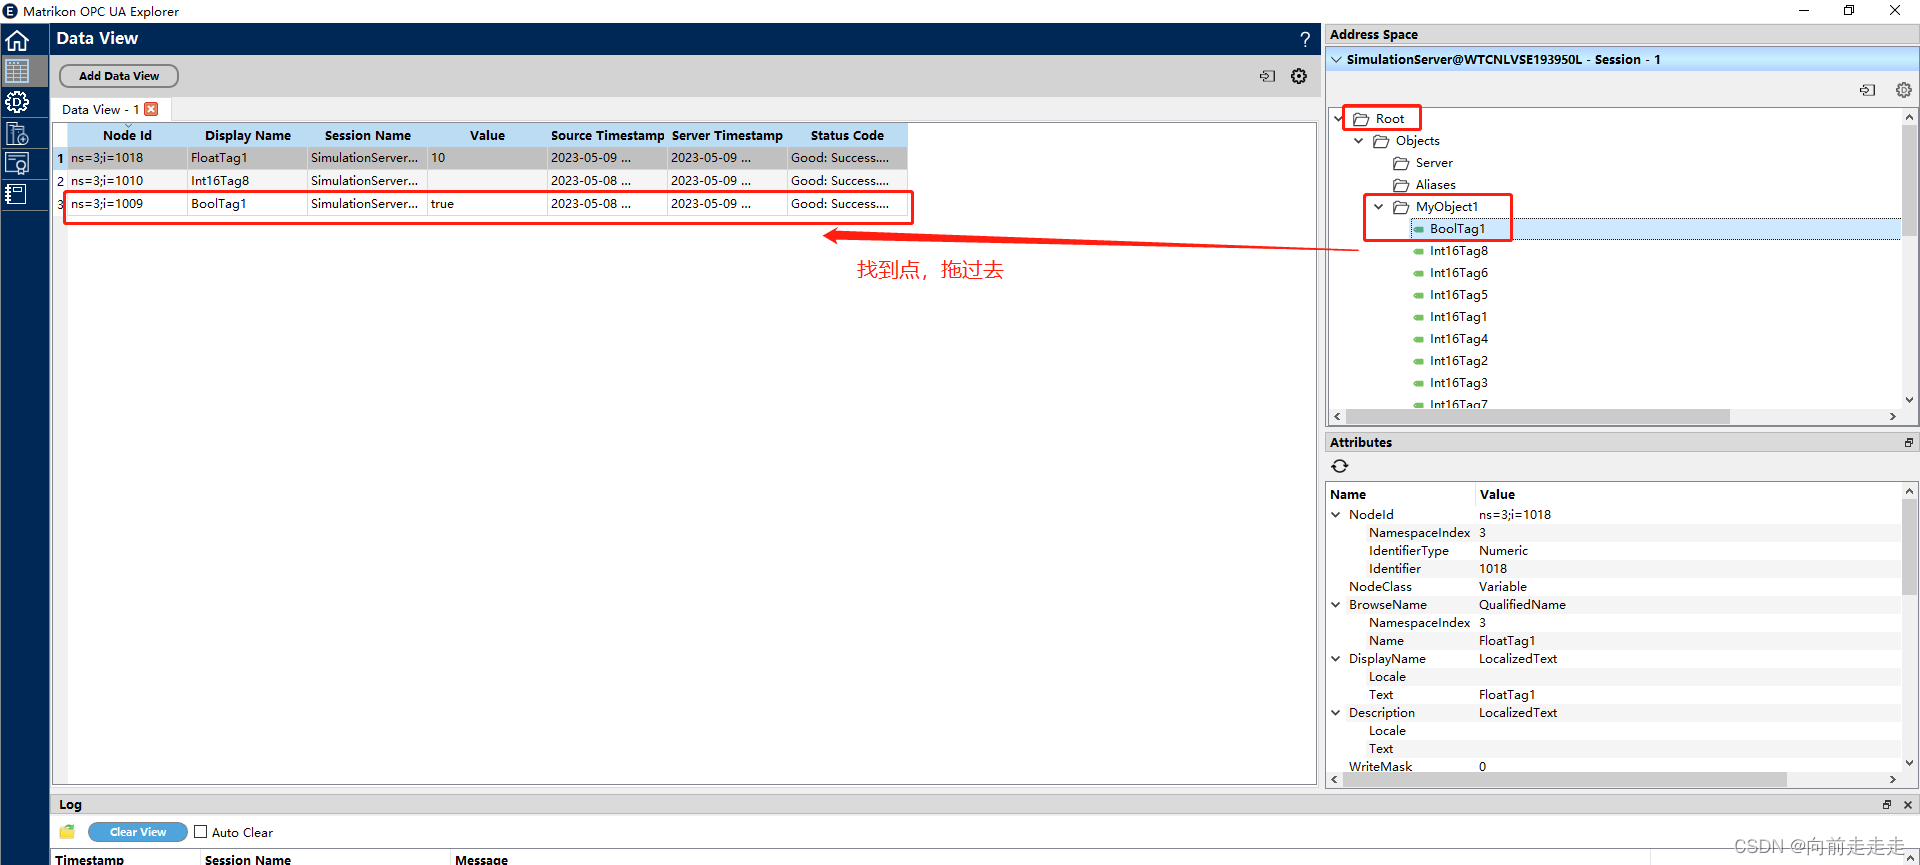Click the BoolTag1 value true cell

coord(488,204)
